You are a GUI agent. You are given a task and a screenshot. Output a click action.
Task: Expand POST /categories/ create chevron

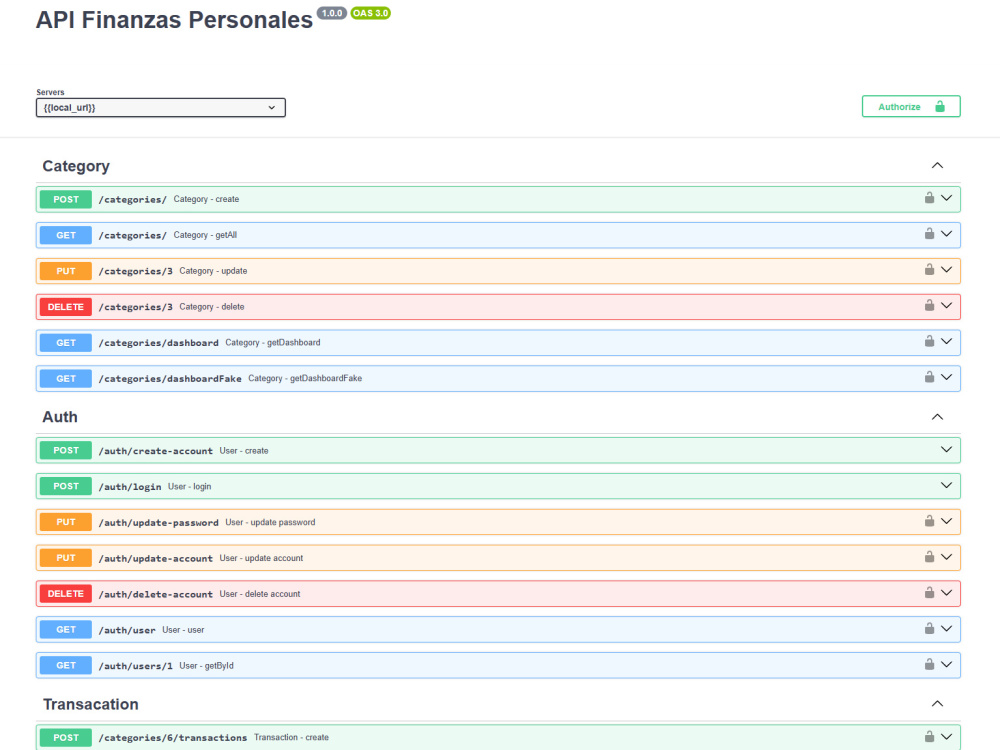(x=946, y=198)
